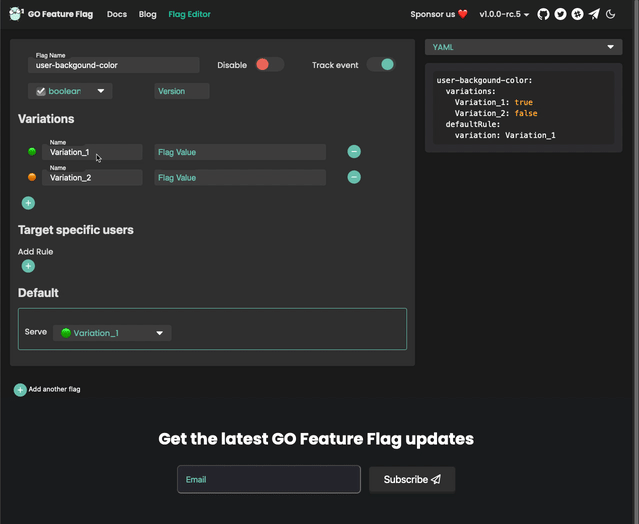The width and height of the screenshot is (639, 524).
Task: Add a targeting rule with plus icon
Action: [x=28, y=266]
